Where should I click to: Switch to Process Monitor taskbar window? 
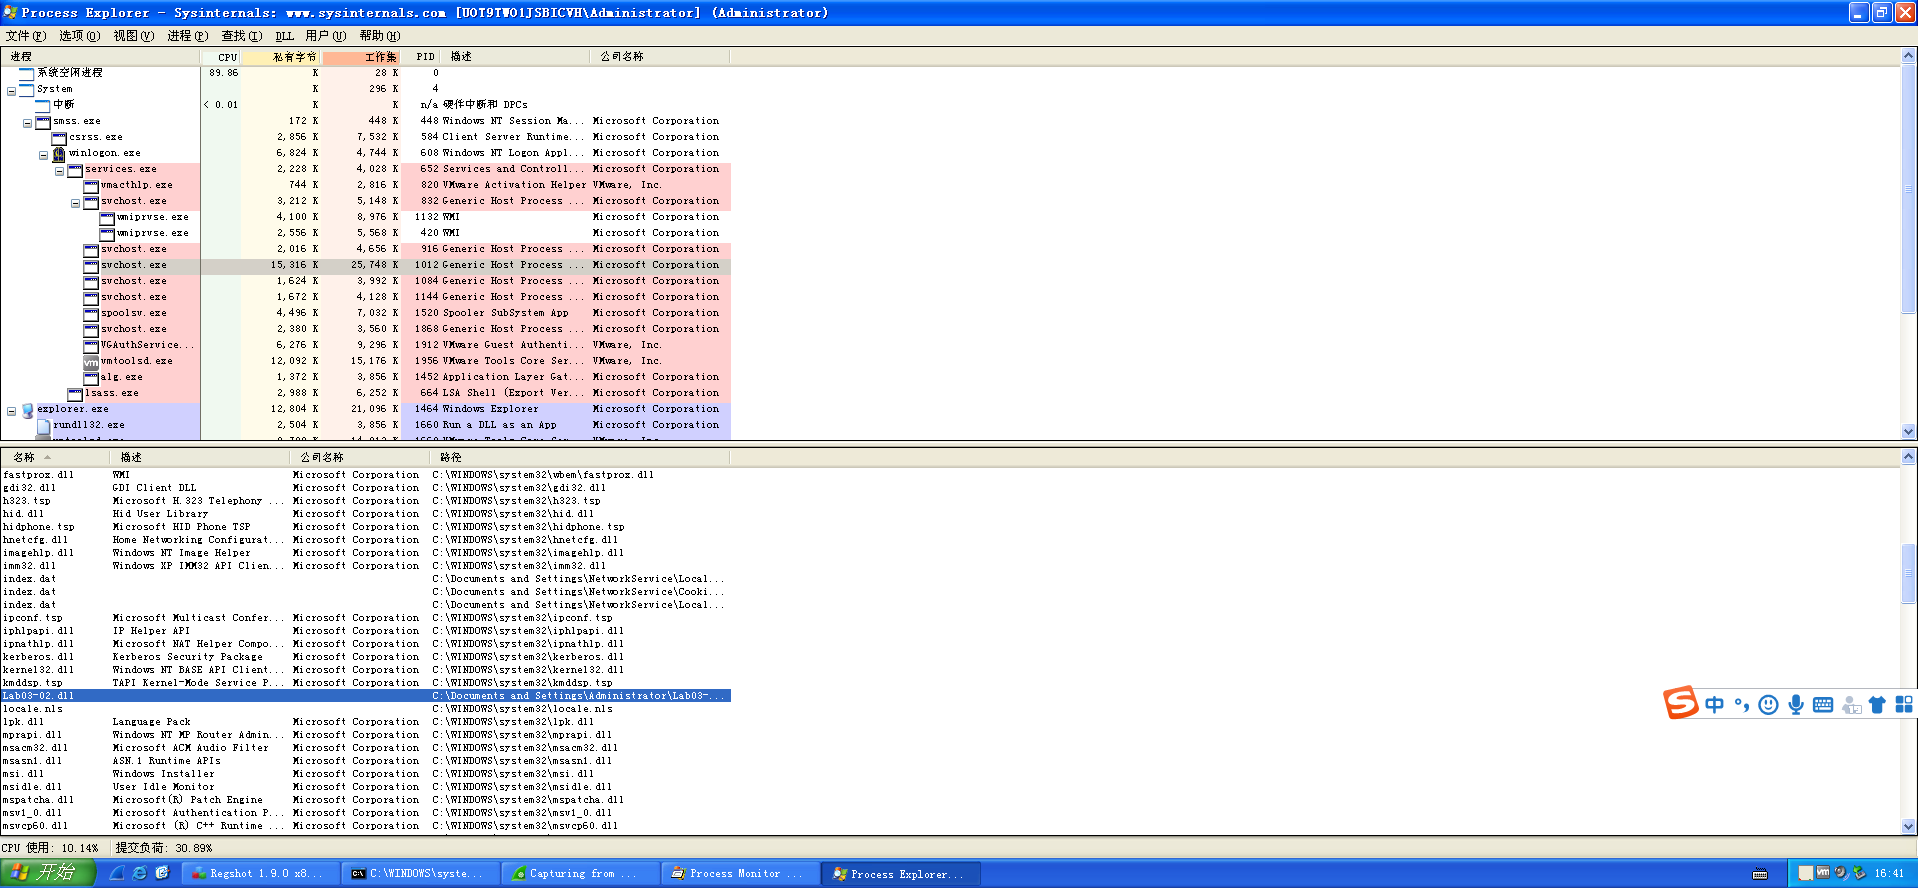(739, 874)
